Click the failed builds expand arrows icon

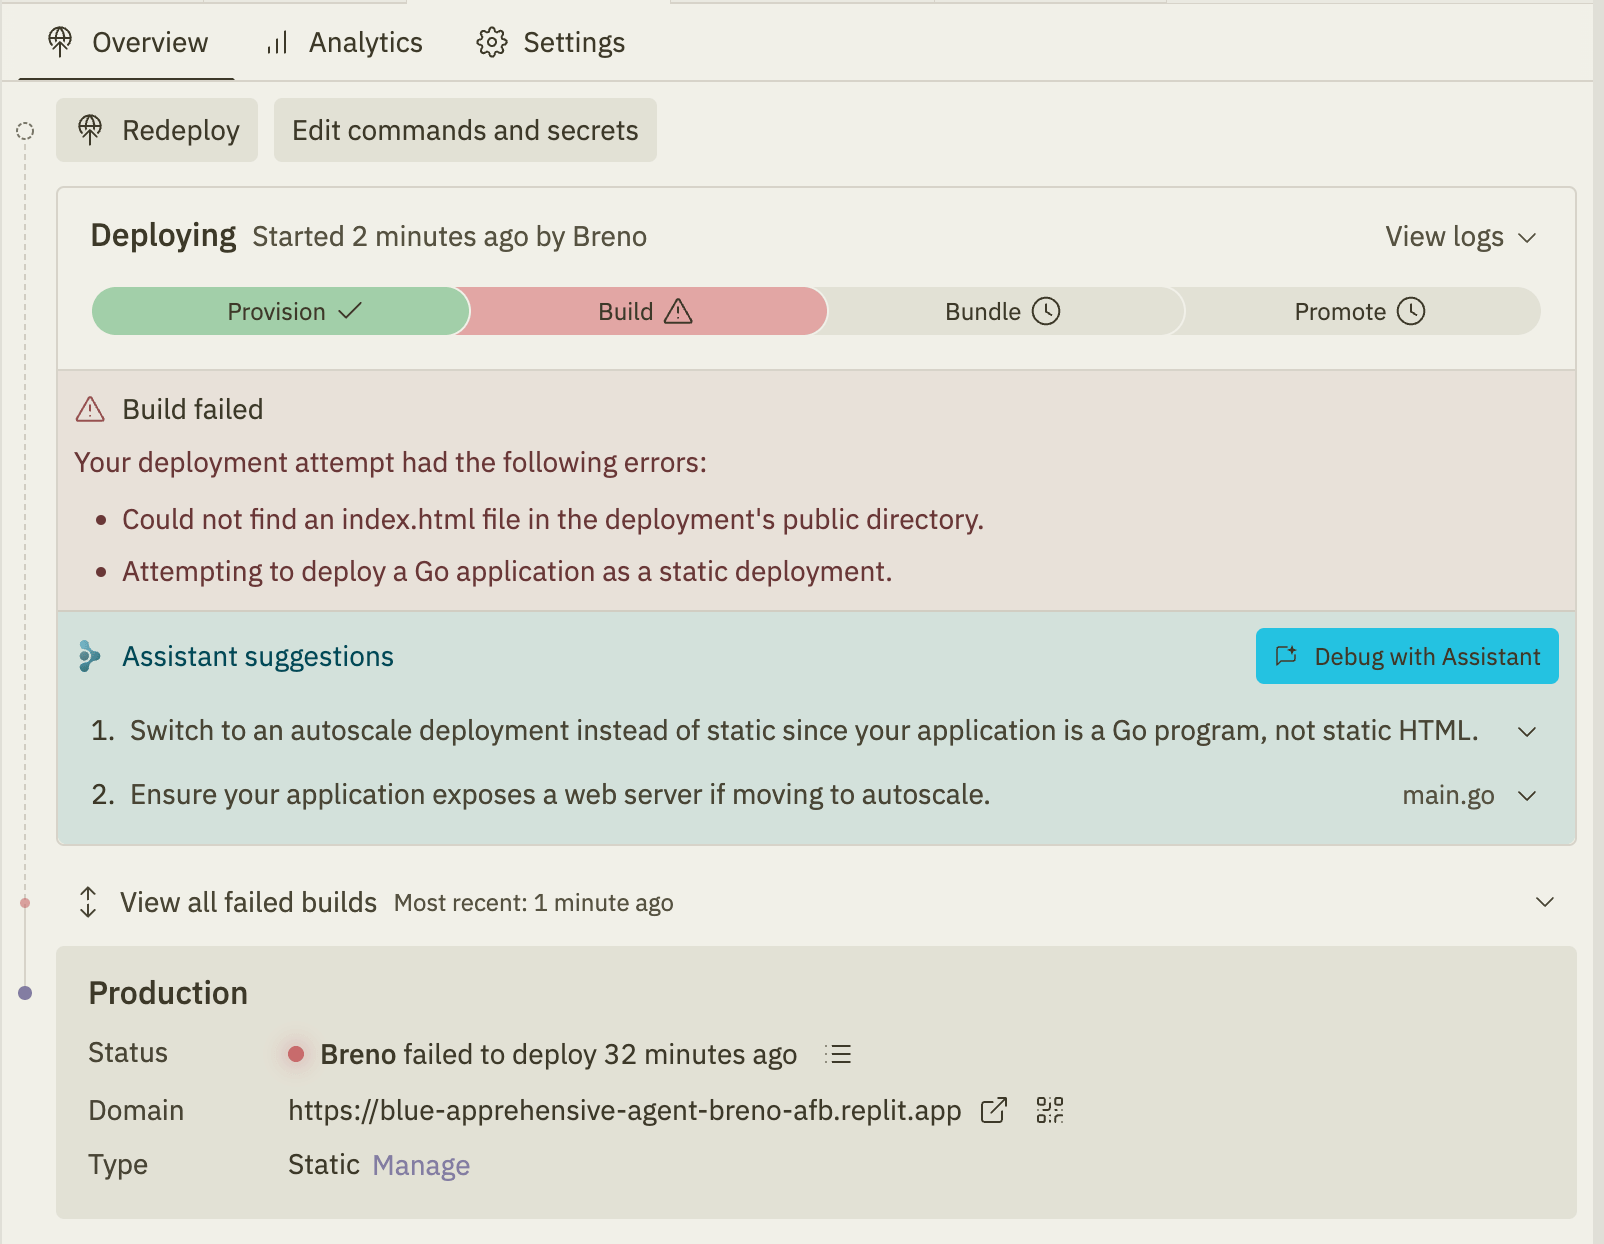coord(88,902)
